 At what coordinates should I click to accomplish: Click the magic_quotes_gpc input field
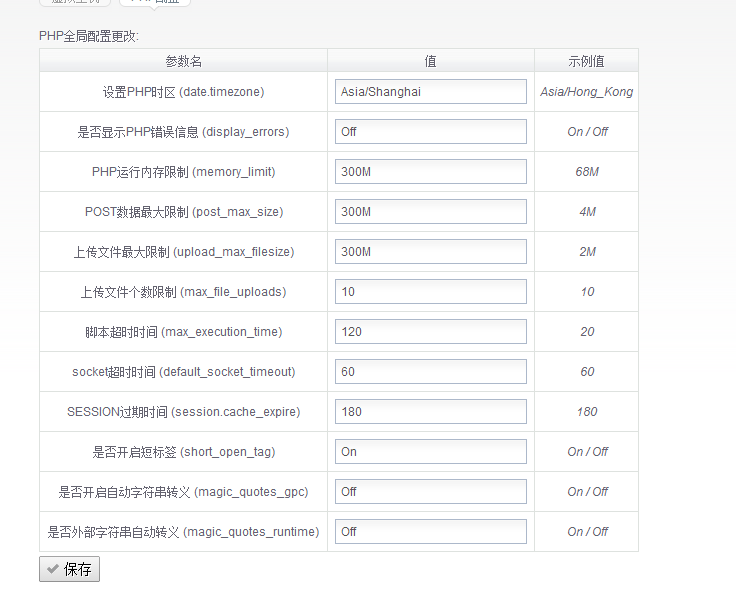430,492
